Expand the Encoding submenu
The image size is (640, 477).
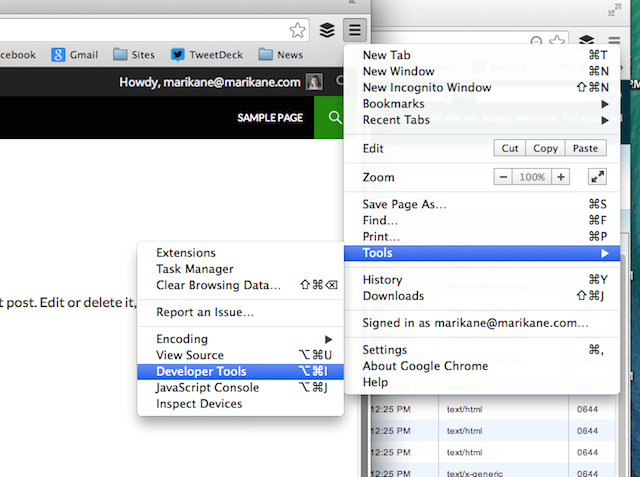click(240, 339)
